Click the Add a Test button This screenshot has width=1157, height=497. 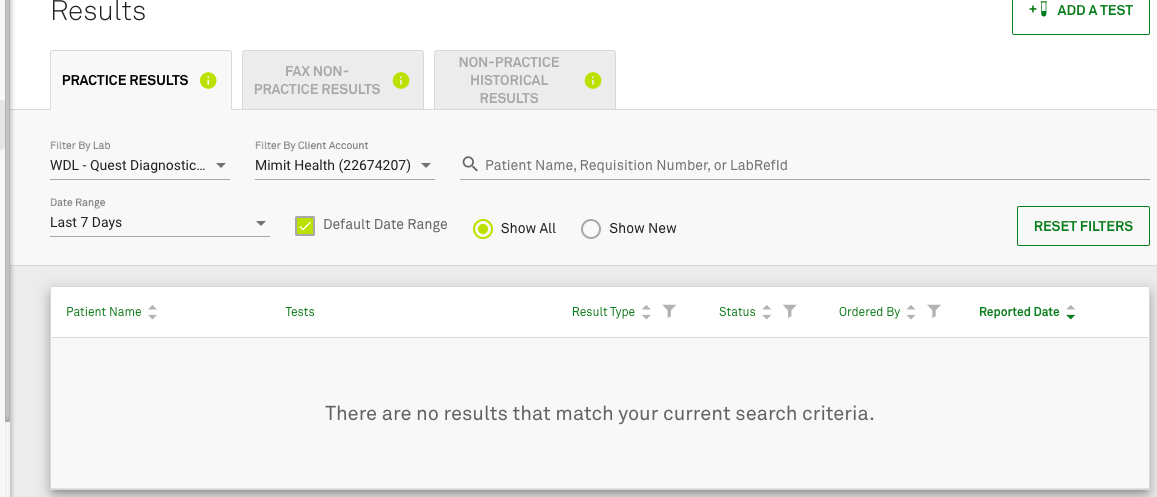click(1081, 11)
